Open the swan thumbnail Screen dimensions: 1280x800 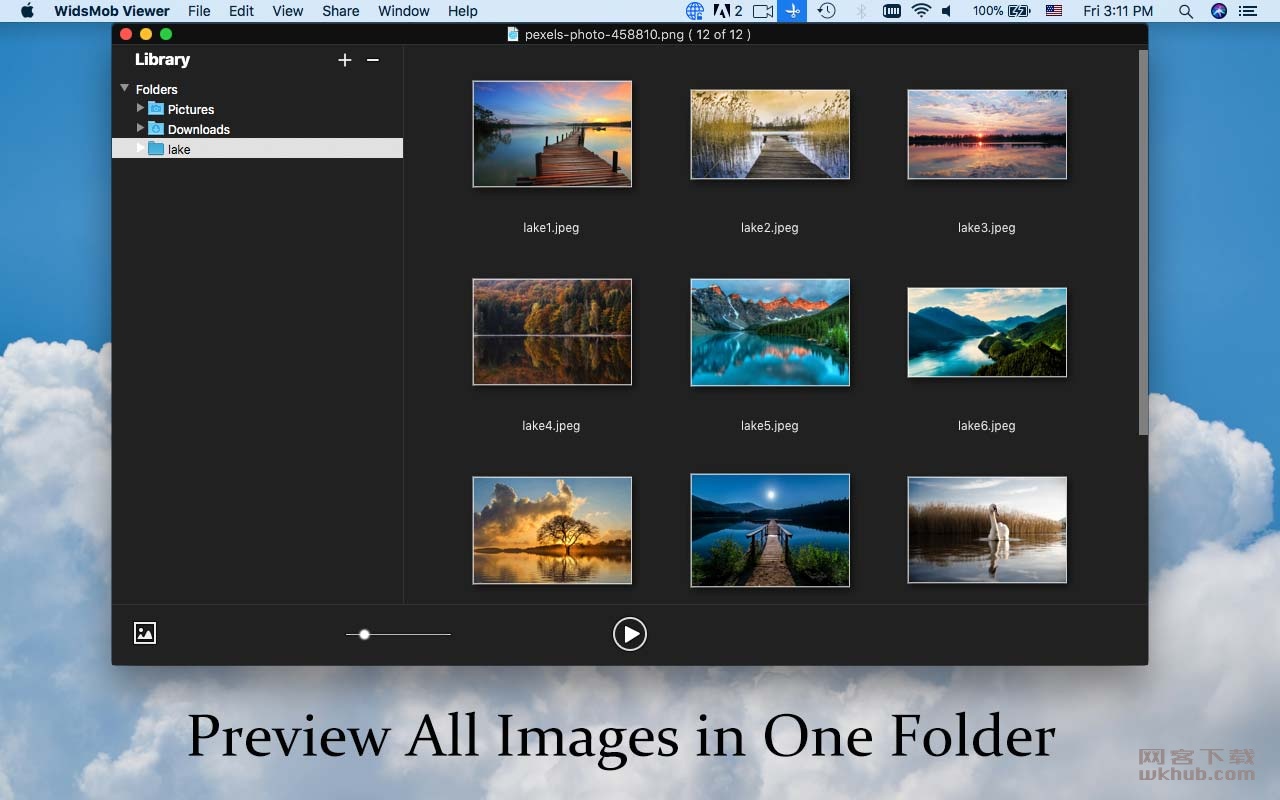[987, 530]
